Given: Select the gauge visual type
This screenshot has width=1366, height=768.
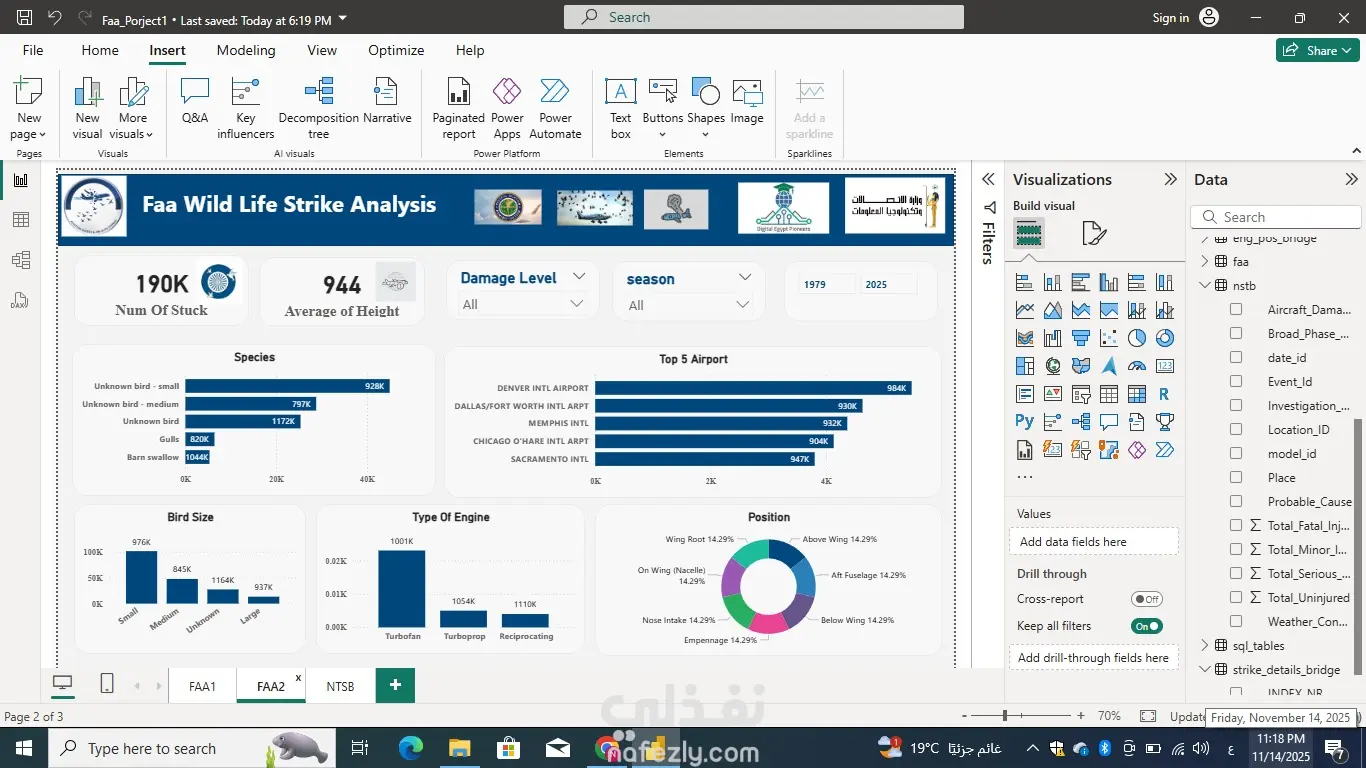Looking at the screenshot, I should pos(1137,366).
